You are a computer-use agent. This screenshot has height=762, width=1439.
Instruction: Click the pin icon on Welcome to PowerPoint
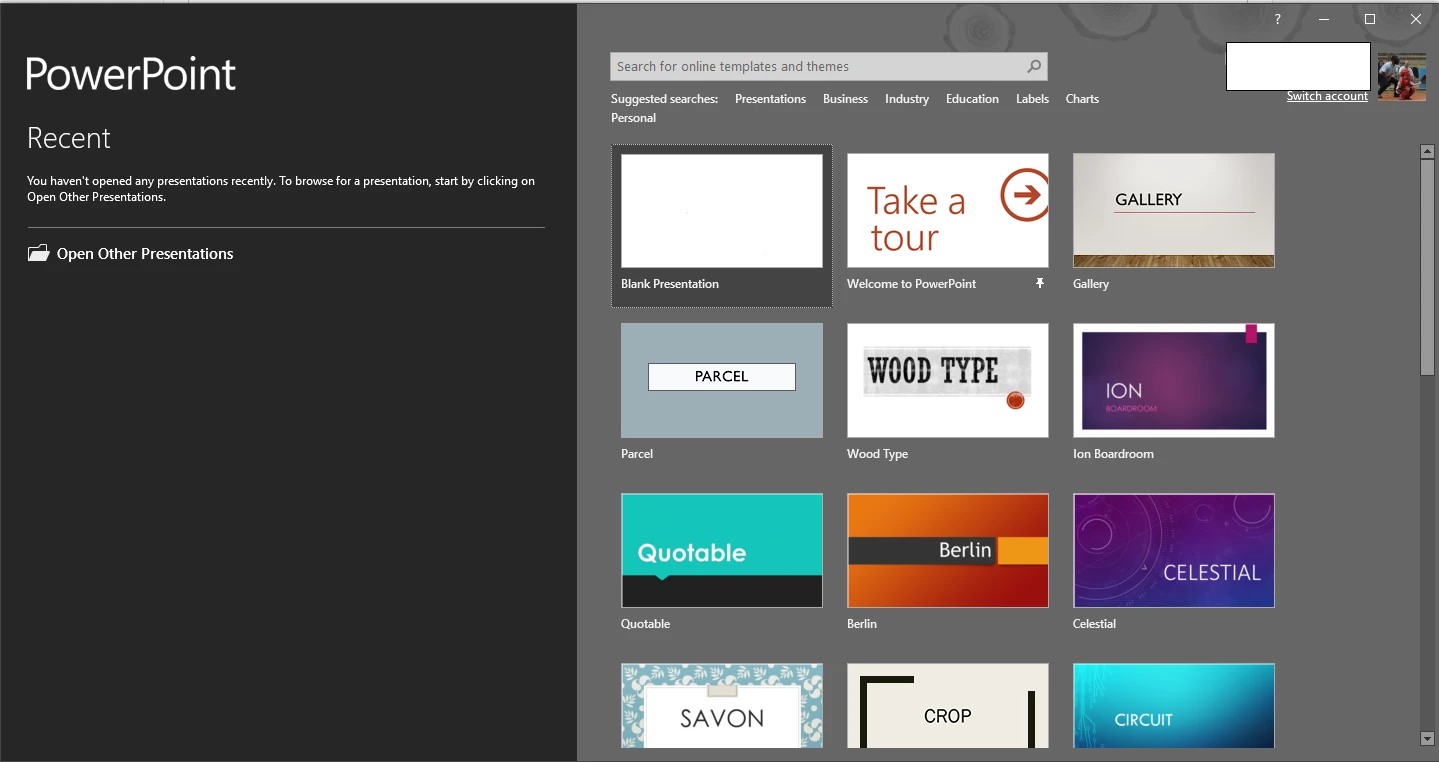(x=1040, y=284)
